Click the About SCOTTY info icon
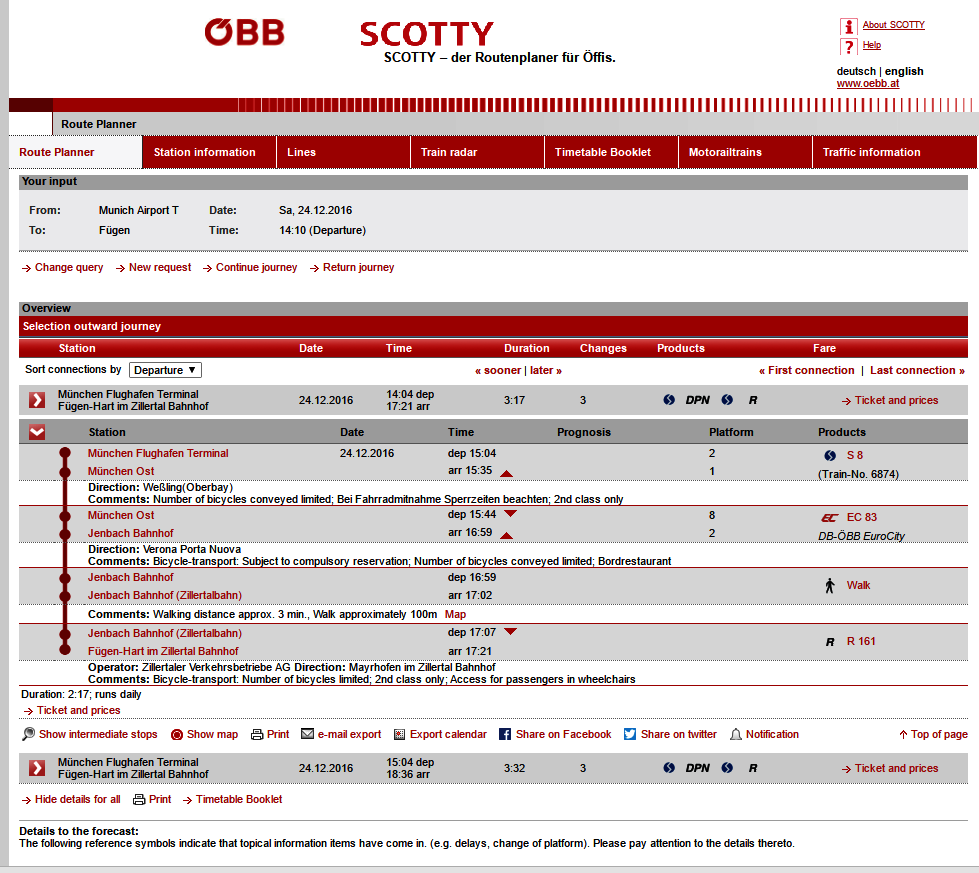Viewport: 979px width, 873px height. pos(849,26)
